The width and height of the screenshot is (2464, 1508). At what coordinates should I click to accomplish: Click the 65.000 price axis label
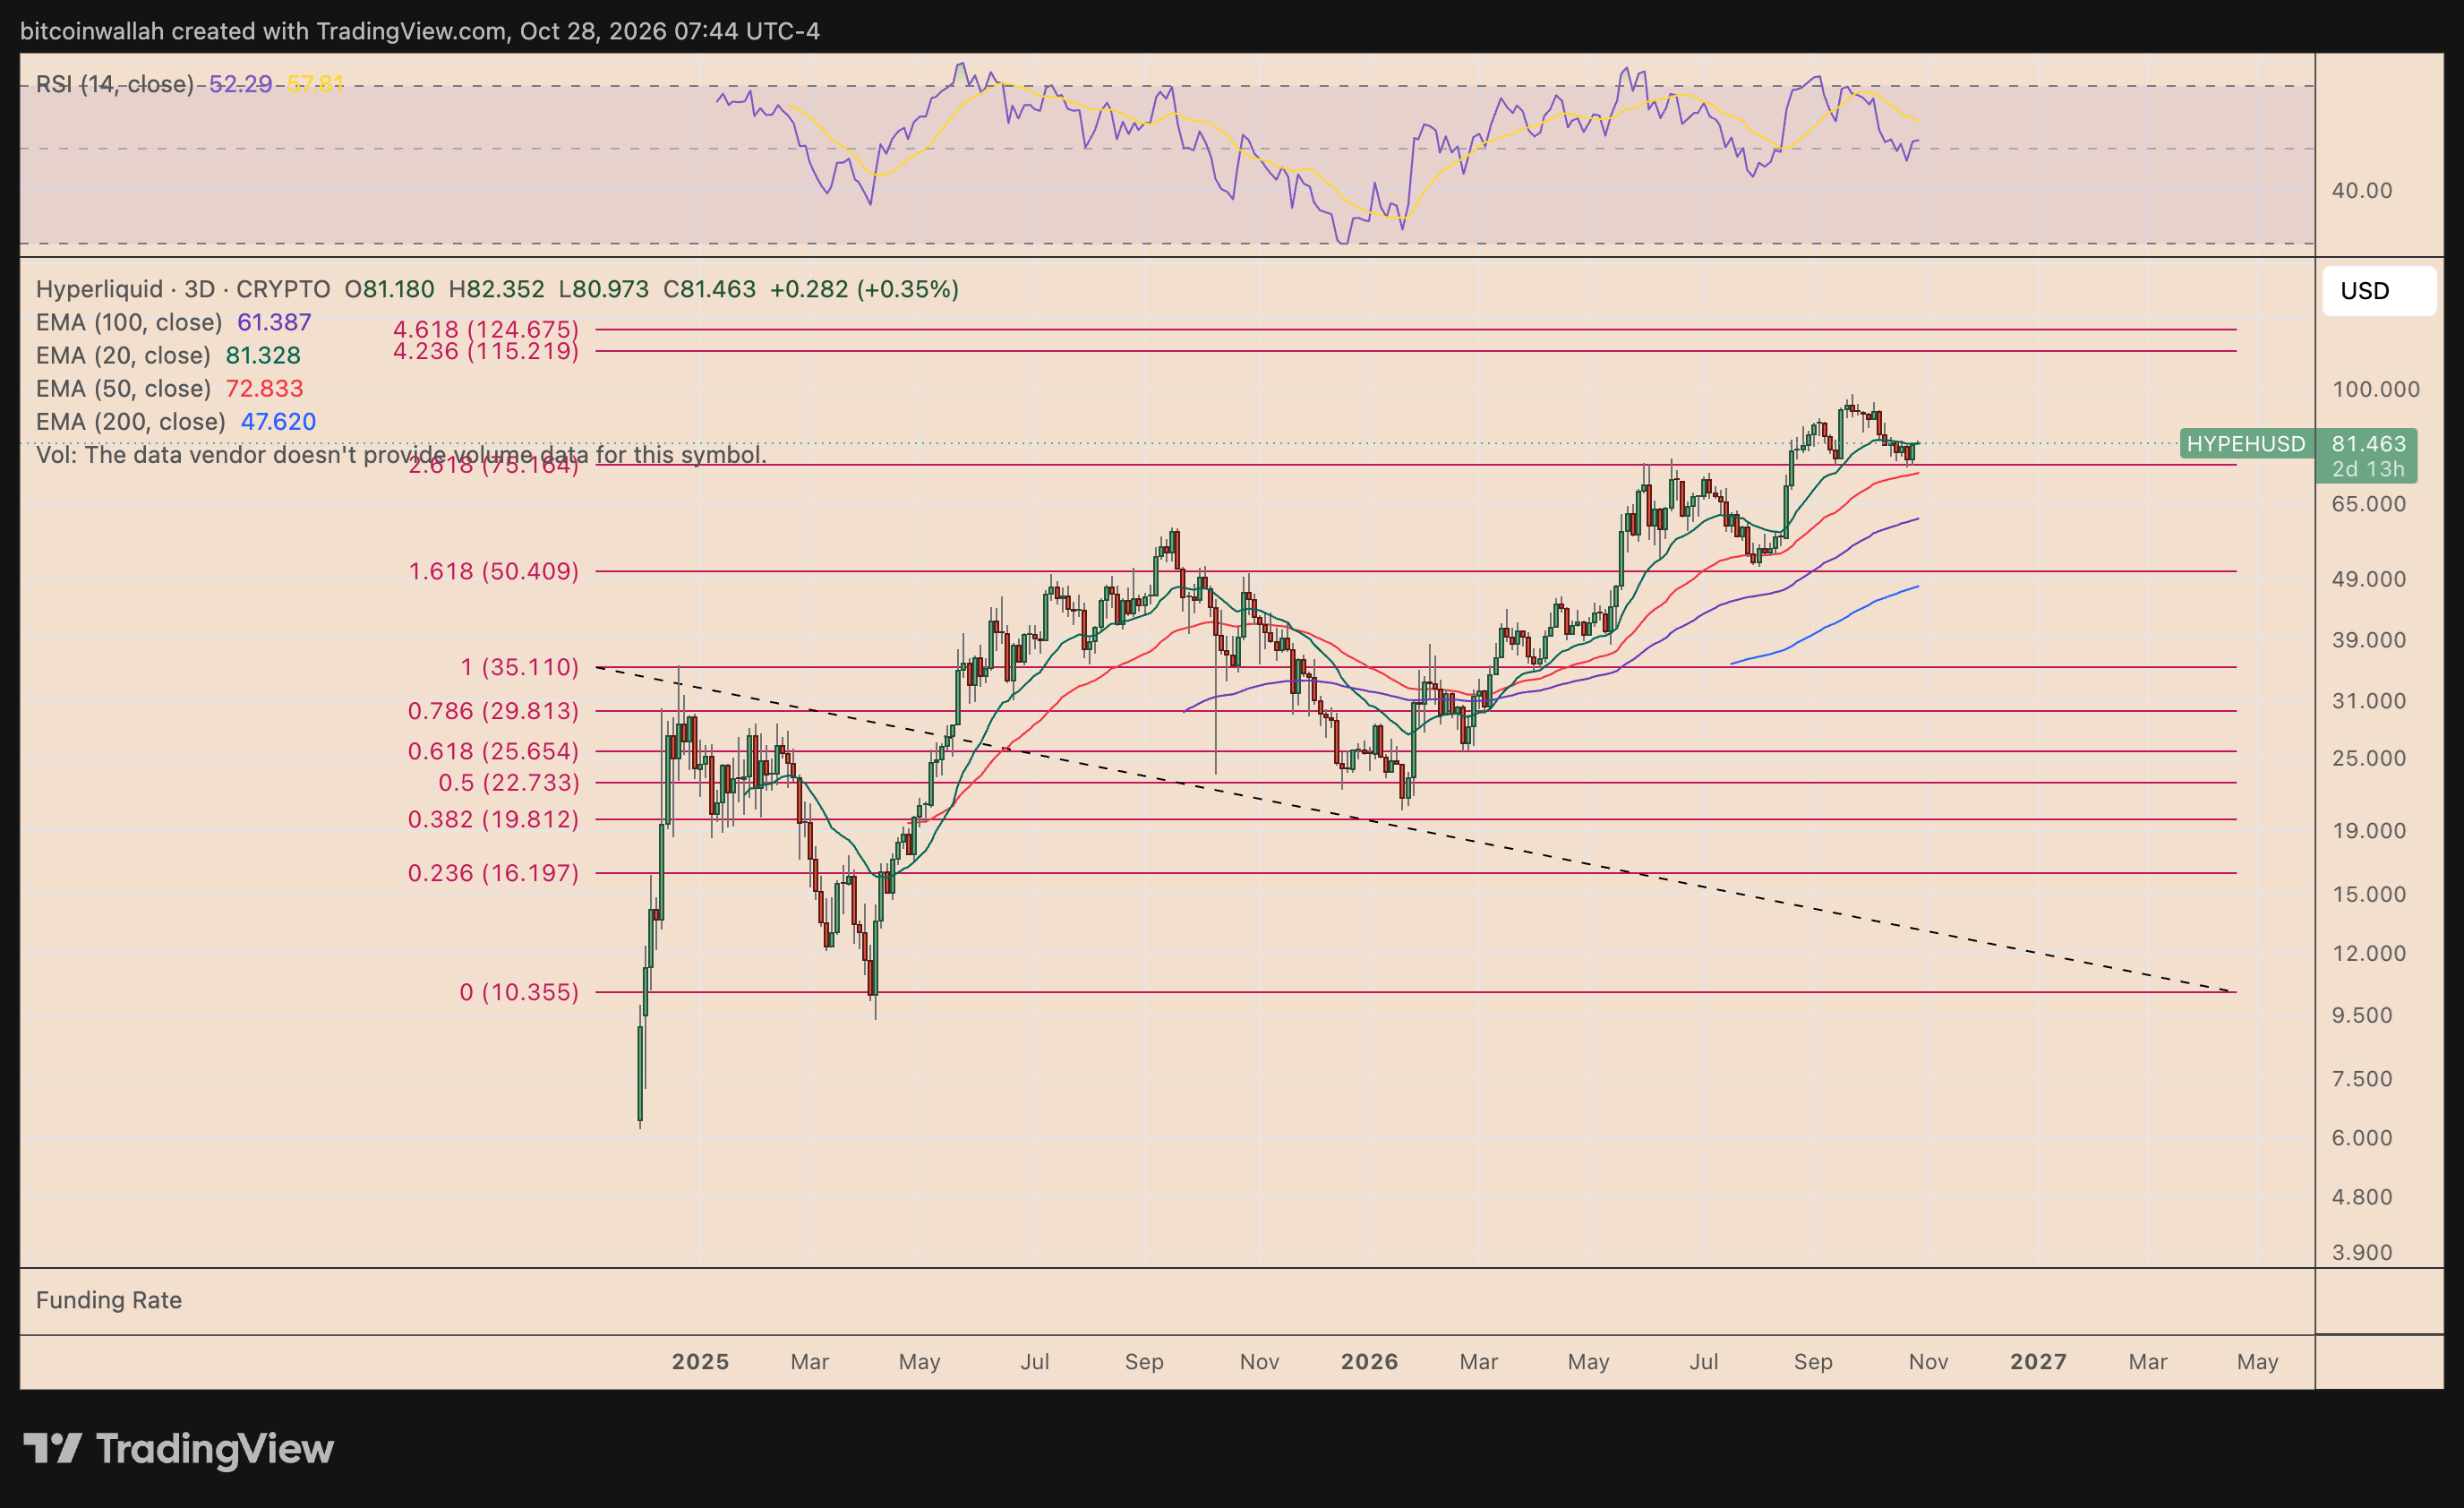(2369, 504)
